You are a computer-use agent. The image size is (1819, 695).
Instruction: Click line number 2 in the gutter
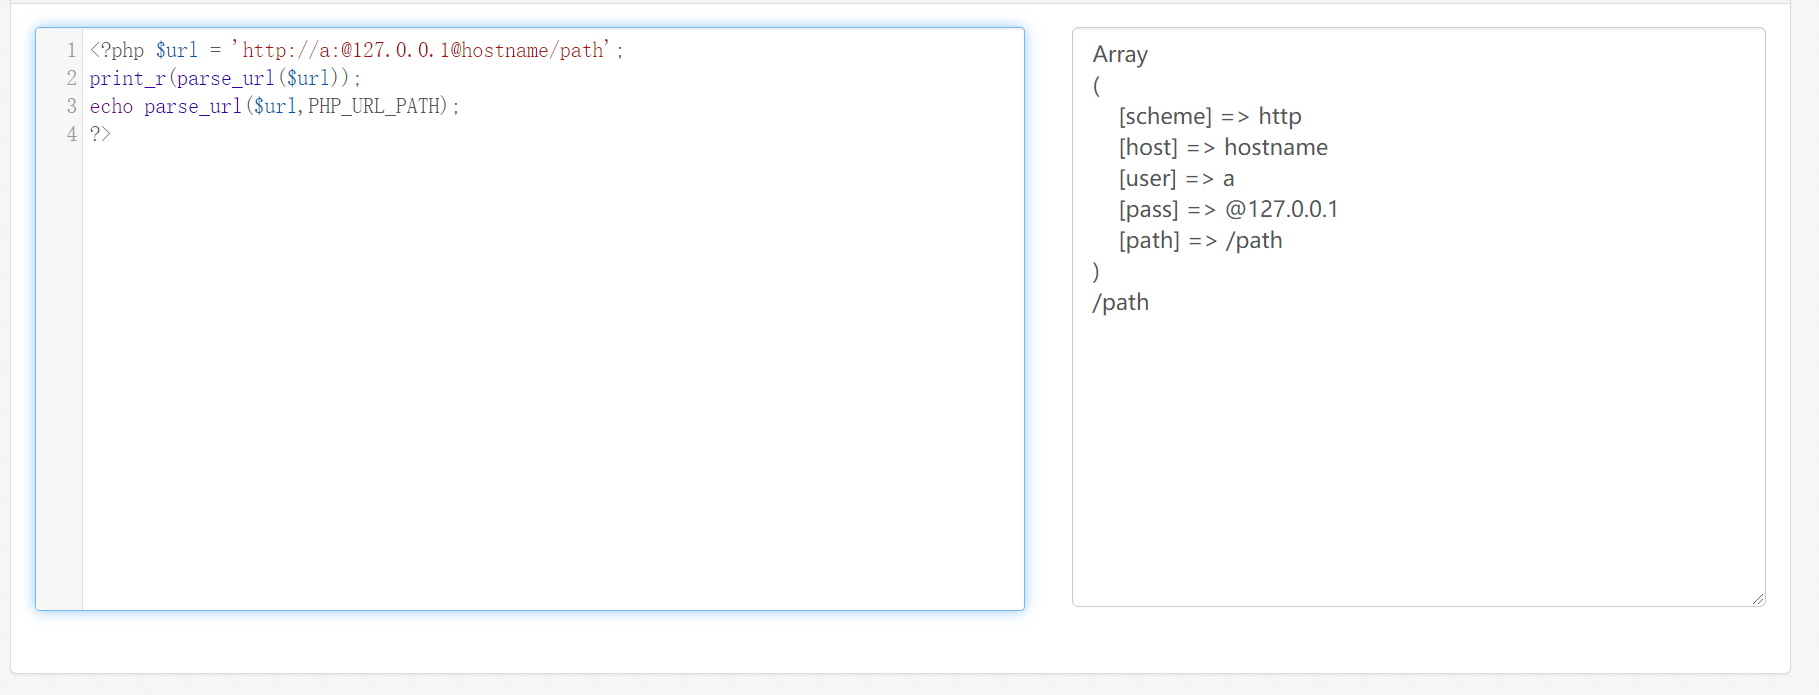point(71,78)
